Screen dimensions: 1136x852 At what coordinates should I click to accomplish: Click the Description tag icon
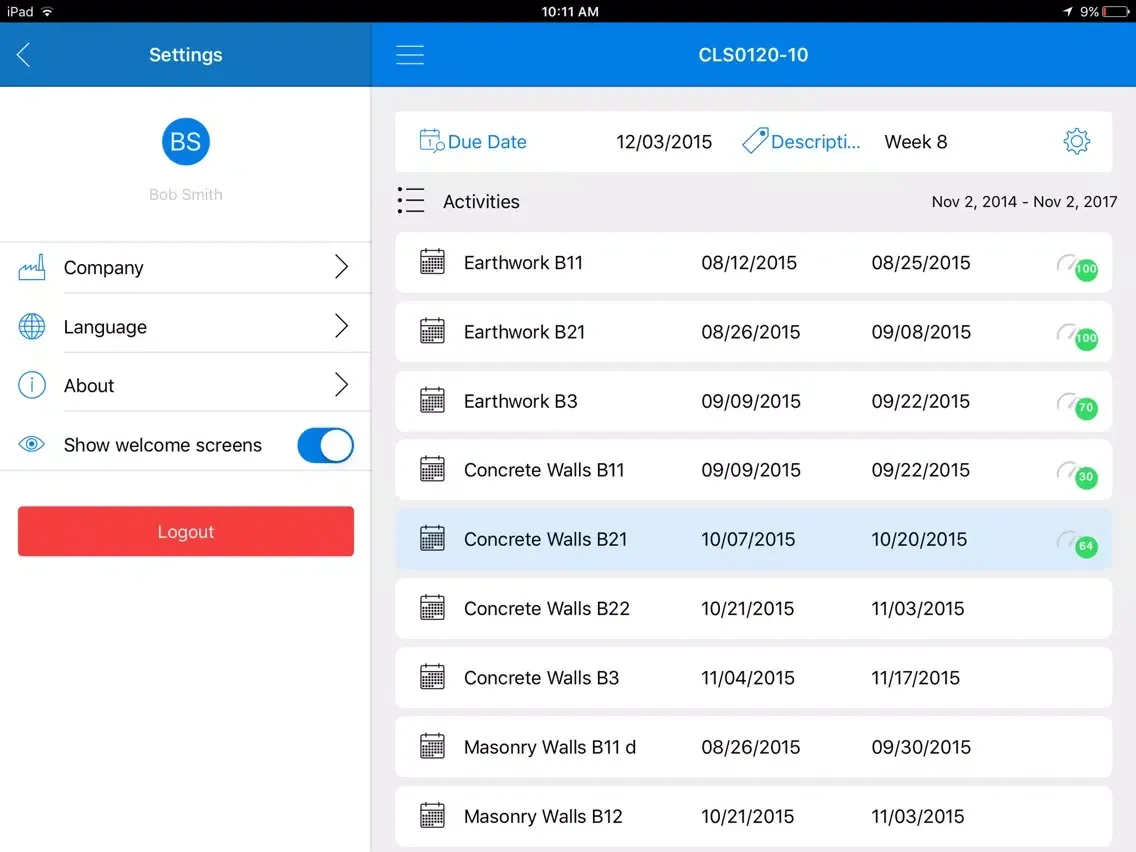[755, 141]
